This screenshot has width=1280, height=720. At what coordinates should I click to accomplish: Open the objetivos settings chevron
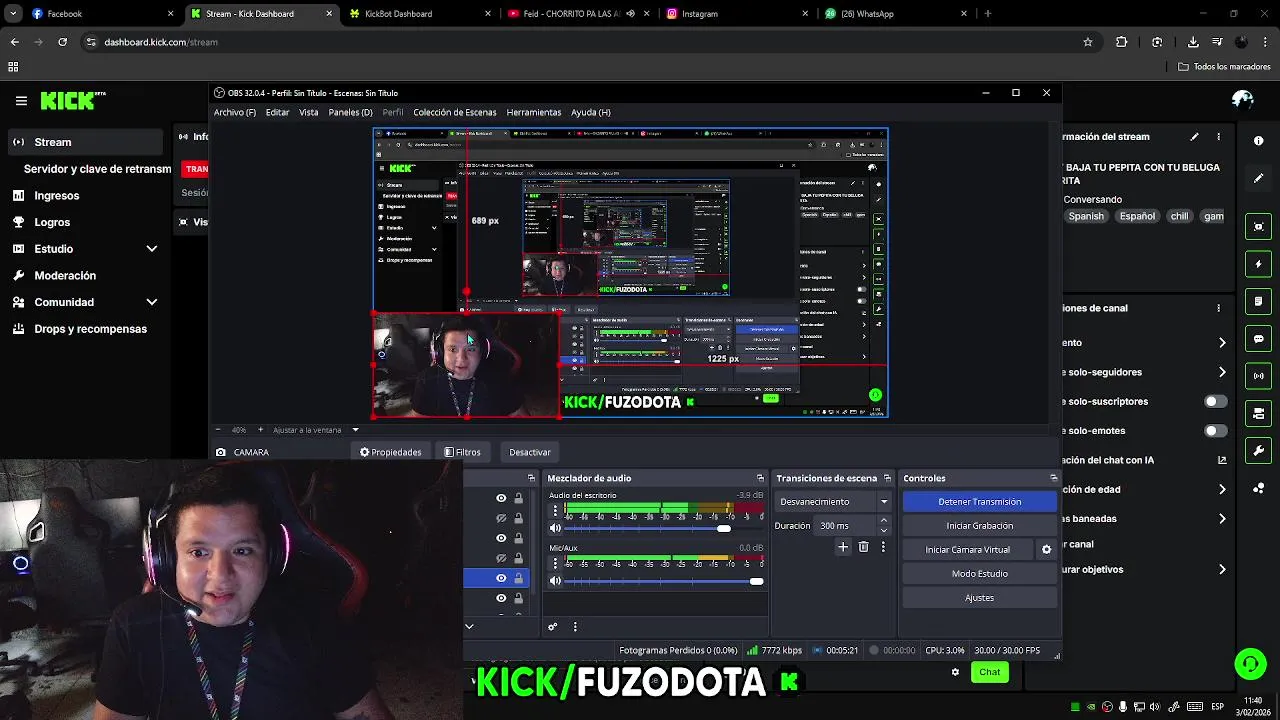(1222, 569)
